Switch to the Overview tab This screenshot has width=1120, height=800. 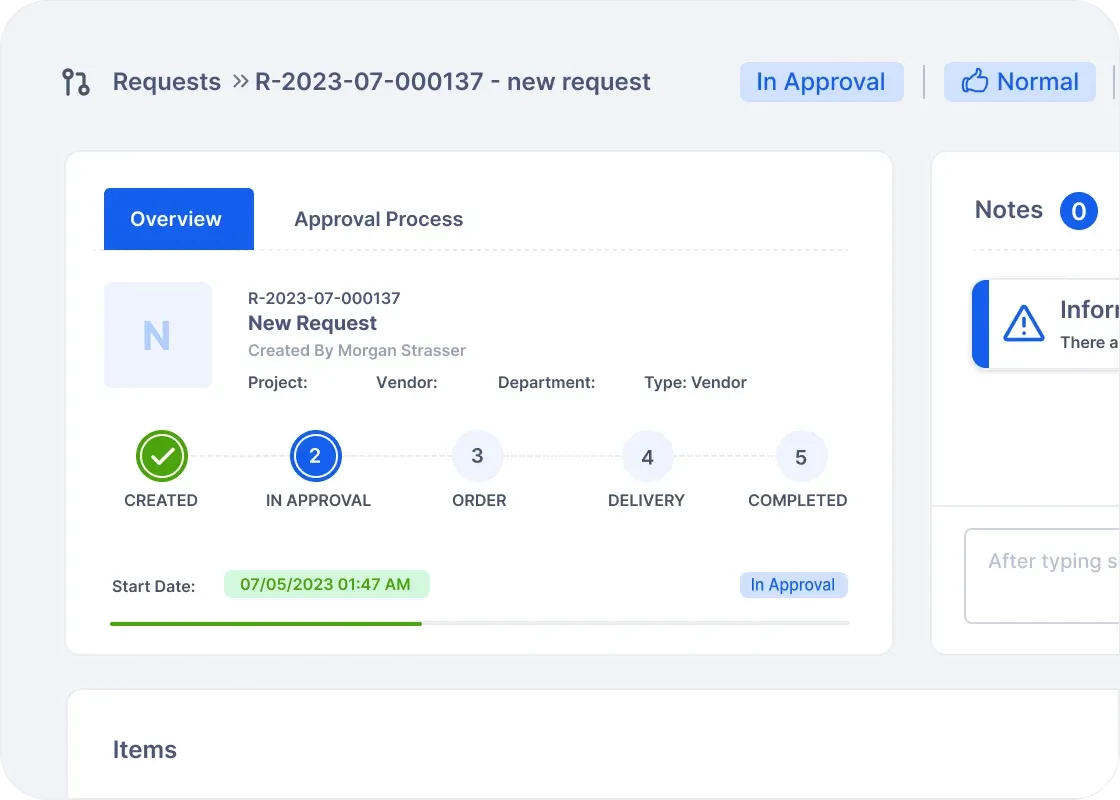pyautogui.click(x=179, y=219)
